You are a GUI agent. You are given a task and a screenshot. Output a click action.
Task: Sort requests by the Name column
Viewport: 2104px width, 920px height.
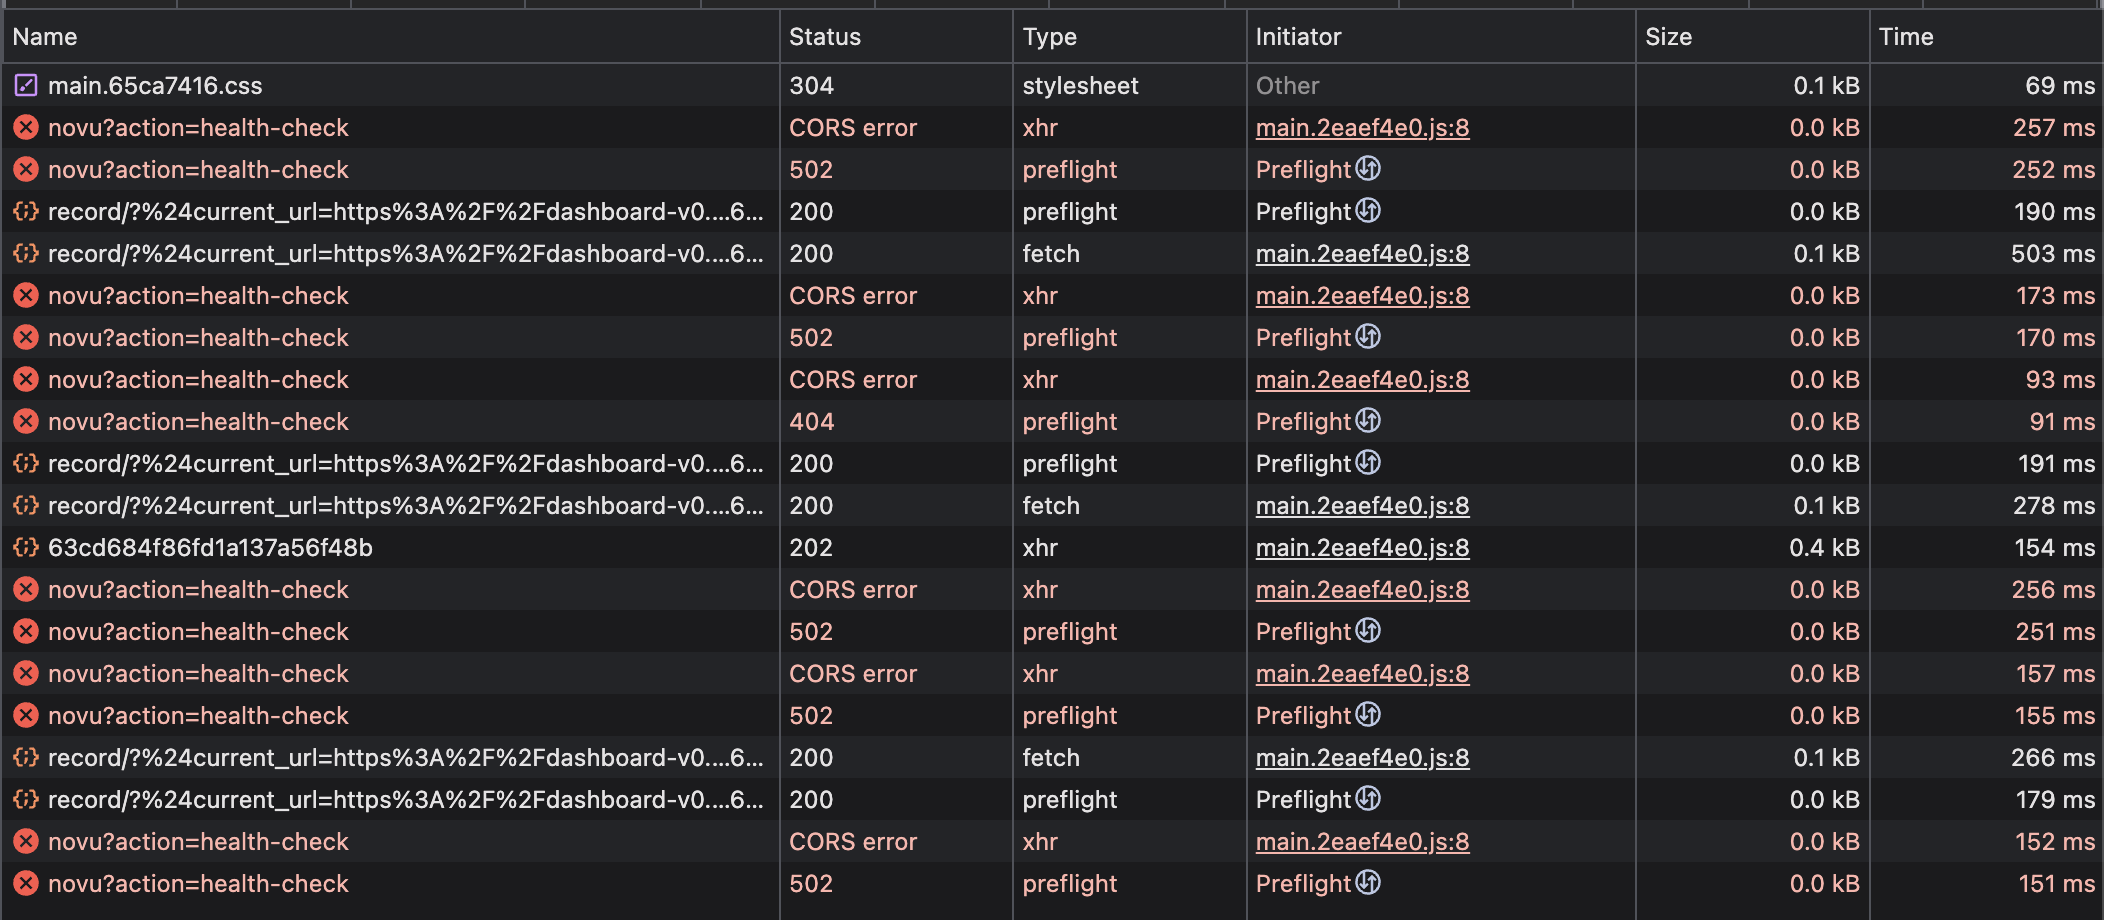45,37
